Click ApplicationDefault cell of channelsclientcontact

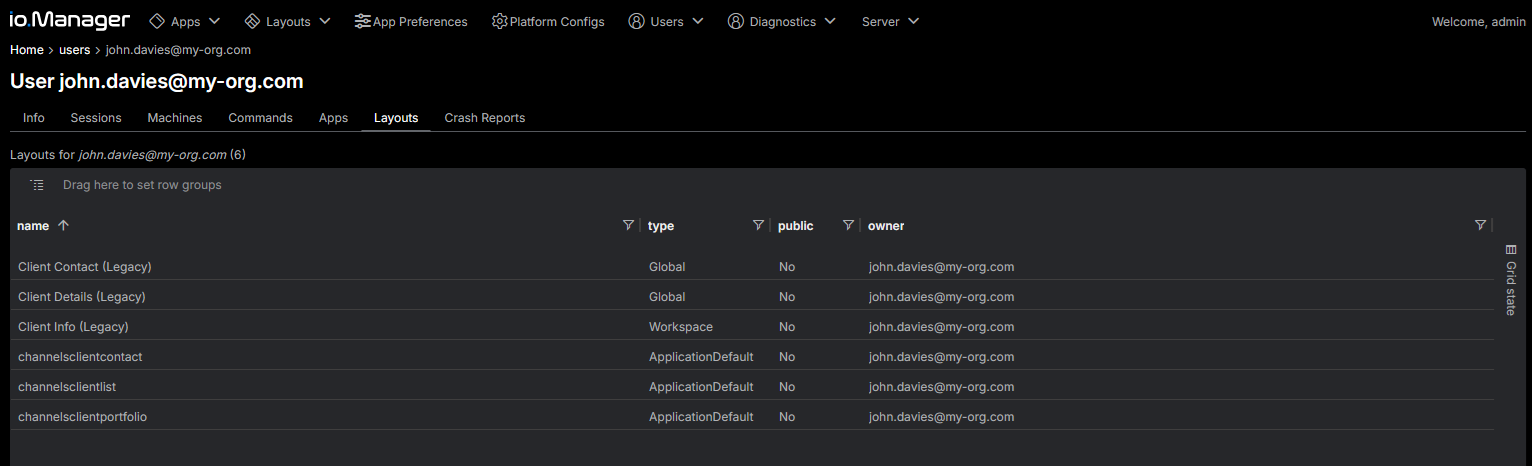[x=701, y=357]
